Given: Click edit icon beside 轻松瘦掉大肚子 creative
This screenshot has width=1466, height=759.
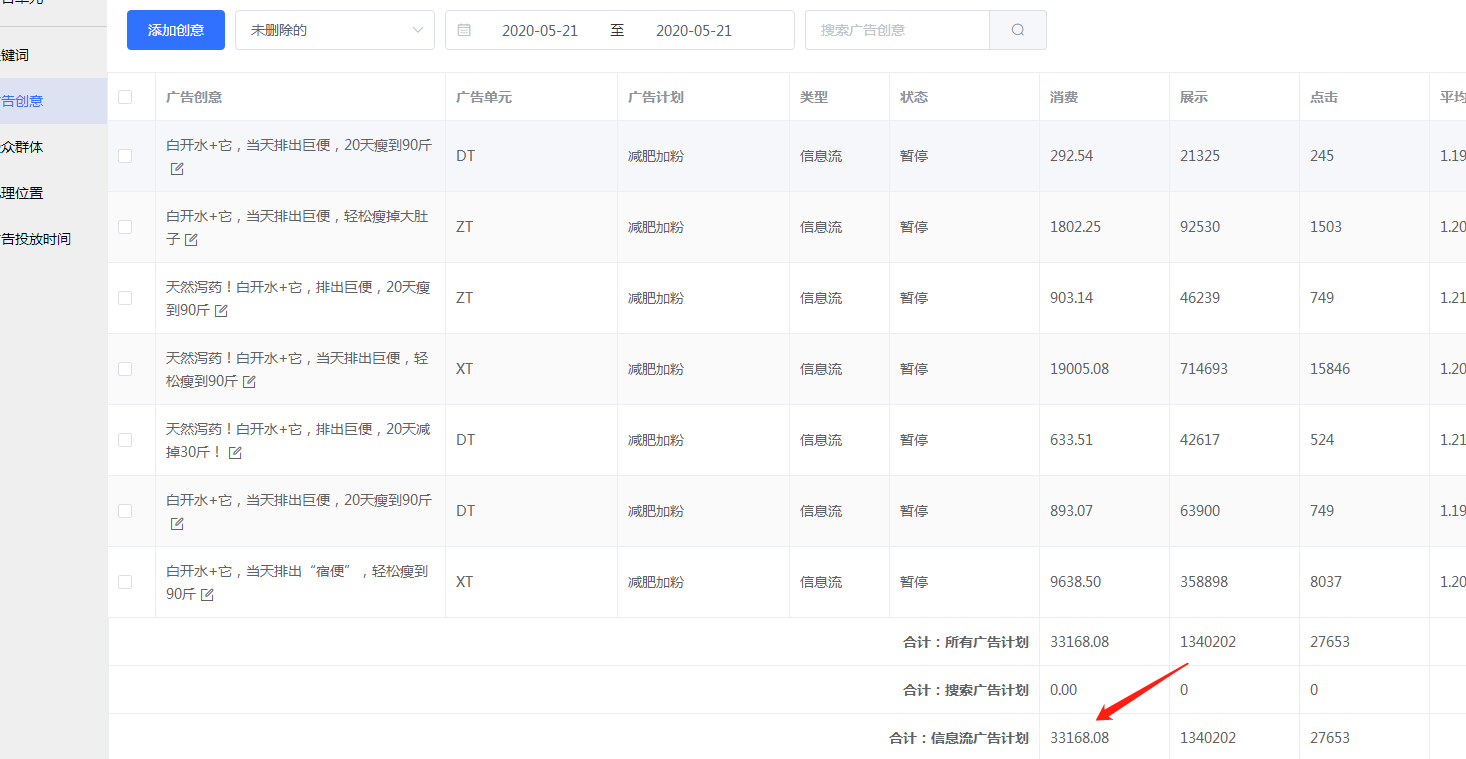Looking at the screenshot, I should [191, 240].
